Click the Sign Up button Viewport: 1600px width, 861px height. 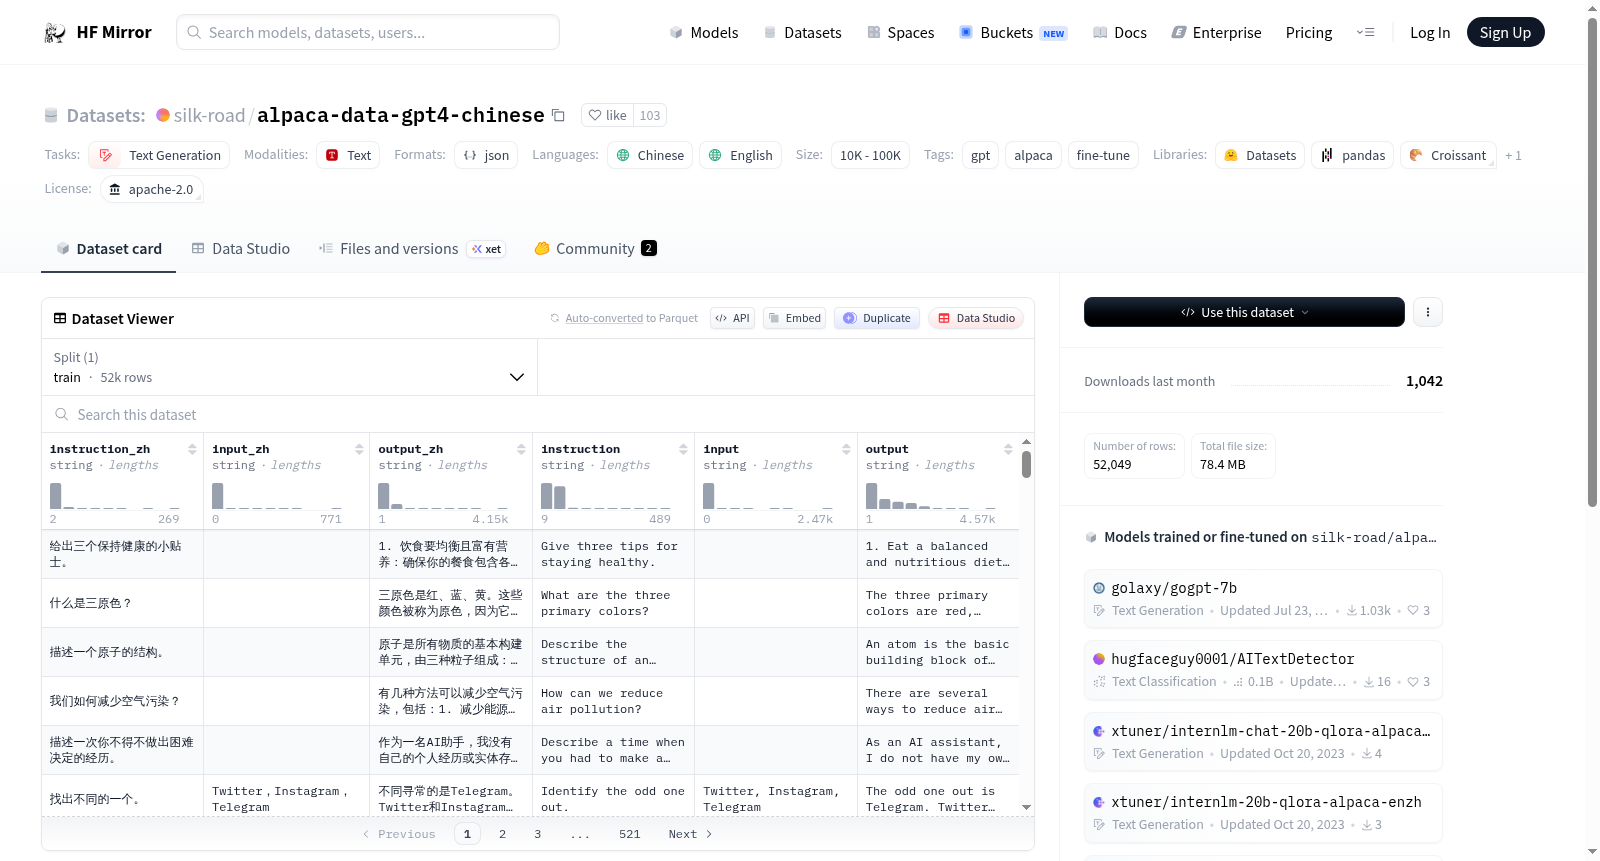[x=1505, y=33]
